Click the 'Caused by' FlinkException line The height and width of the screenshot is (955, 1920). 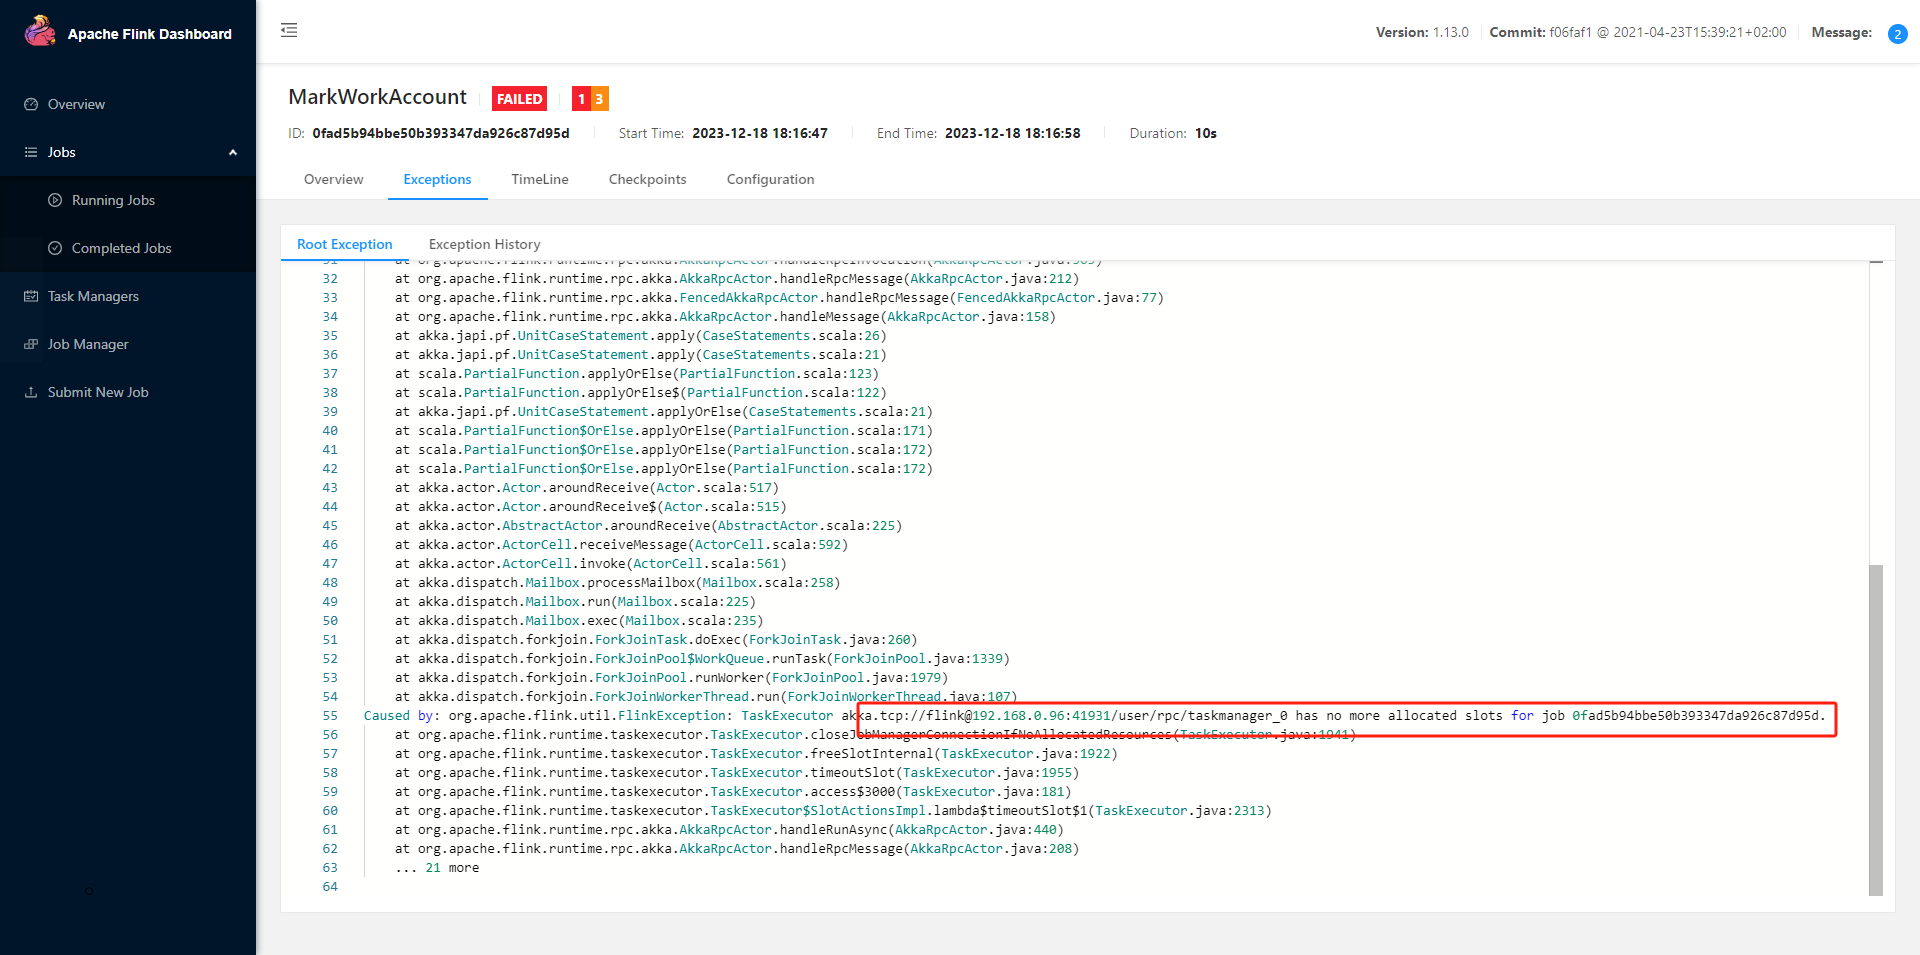click(x=1095, y=715)
